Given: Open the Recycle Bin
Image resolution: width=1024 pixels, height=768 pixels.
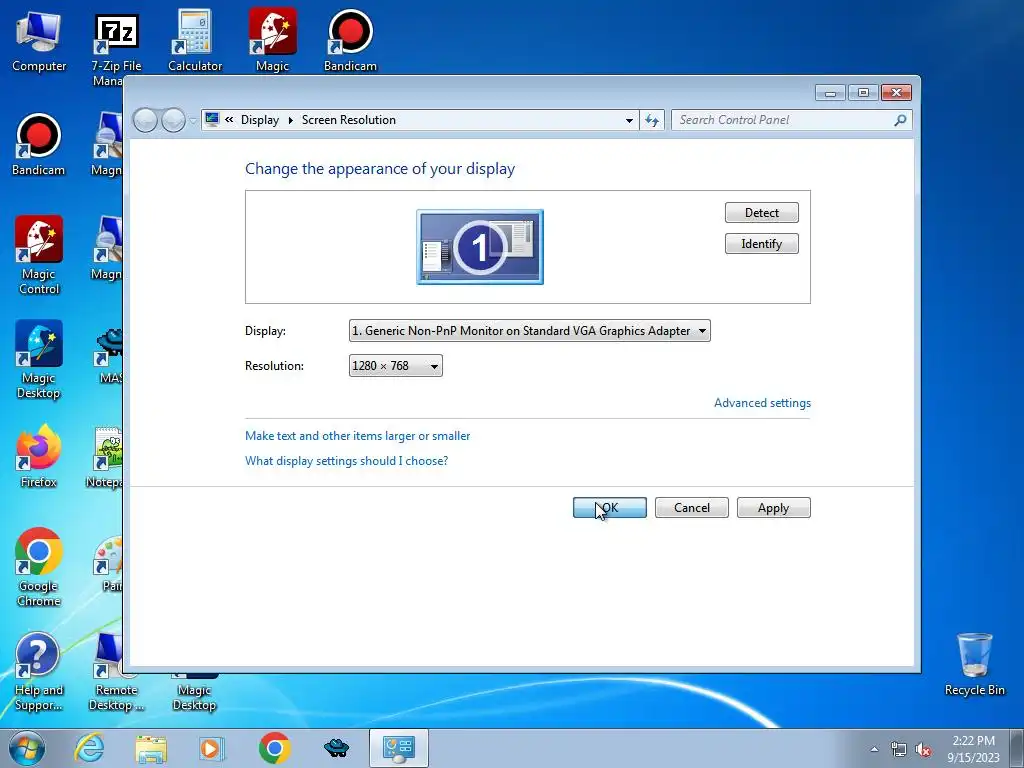Looking at the screenshot, I should click(974, 665).
